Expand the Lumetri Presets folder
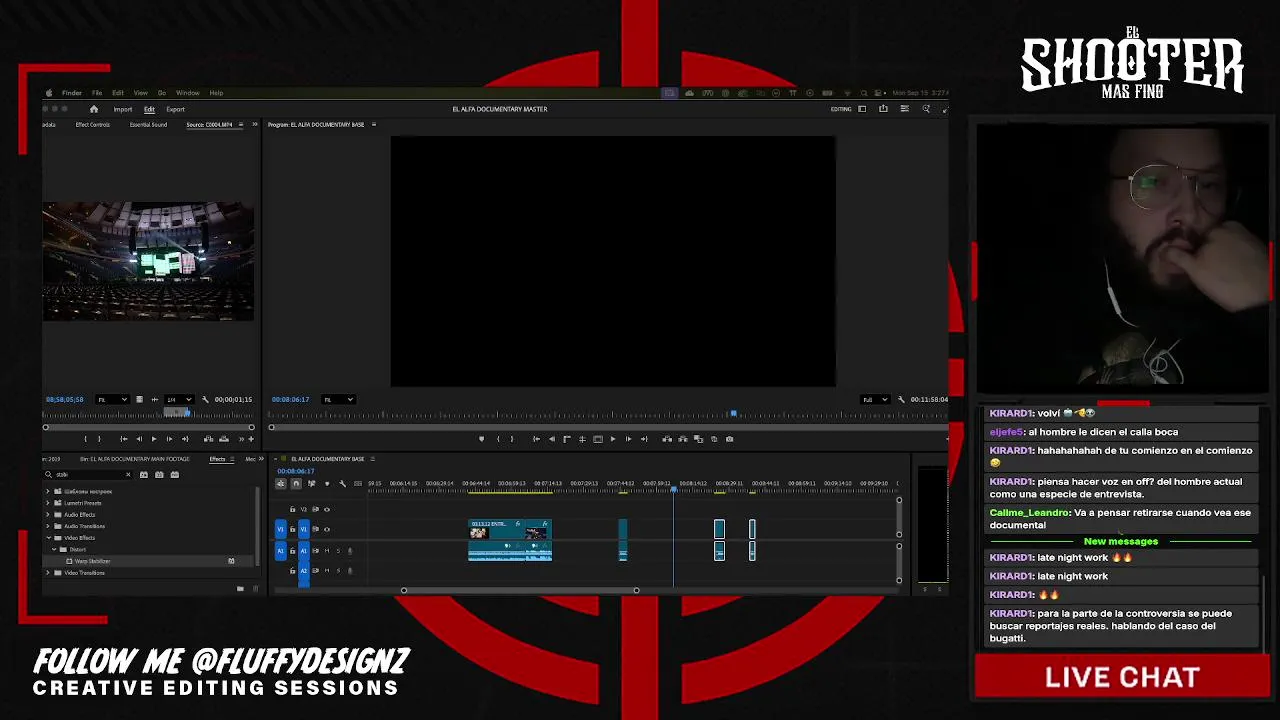Image resolution: width=1280 pixels, height=720 pixels. tap(48, 503)
